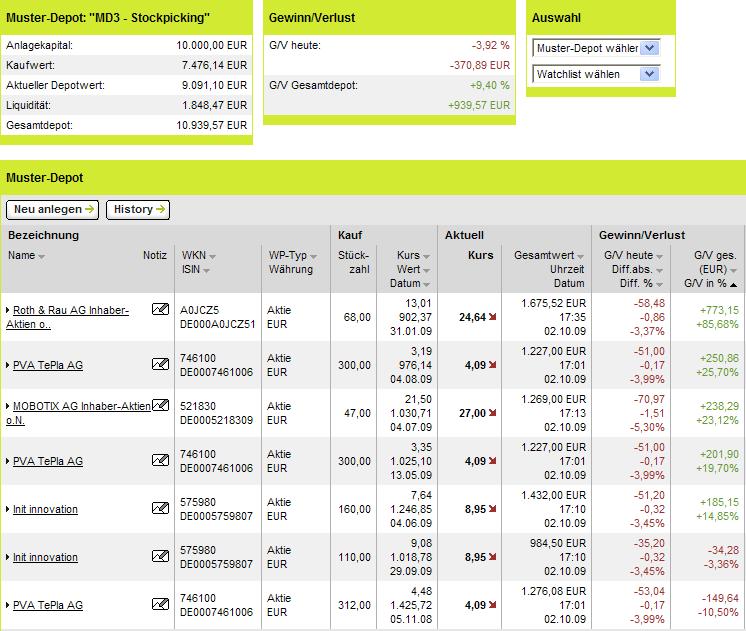Open note icon for PVA TePla bought 04.08.09
Viewport: 746px width, 631px height.
pos(160,364)
